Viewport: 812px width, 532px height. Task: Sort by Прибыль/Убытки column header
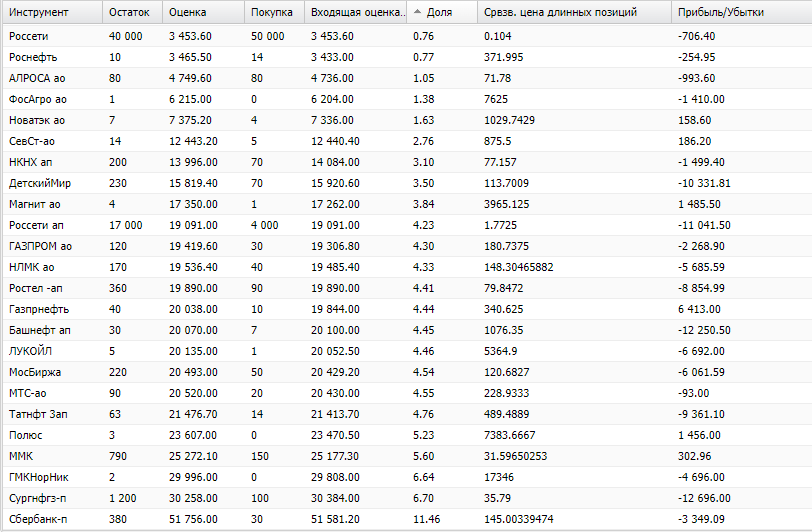click(742, 12)
